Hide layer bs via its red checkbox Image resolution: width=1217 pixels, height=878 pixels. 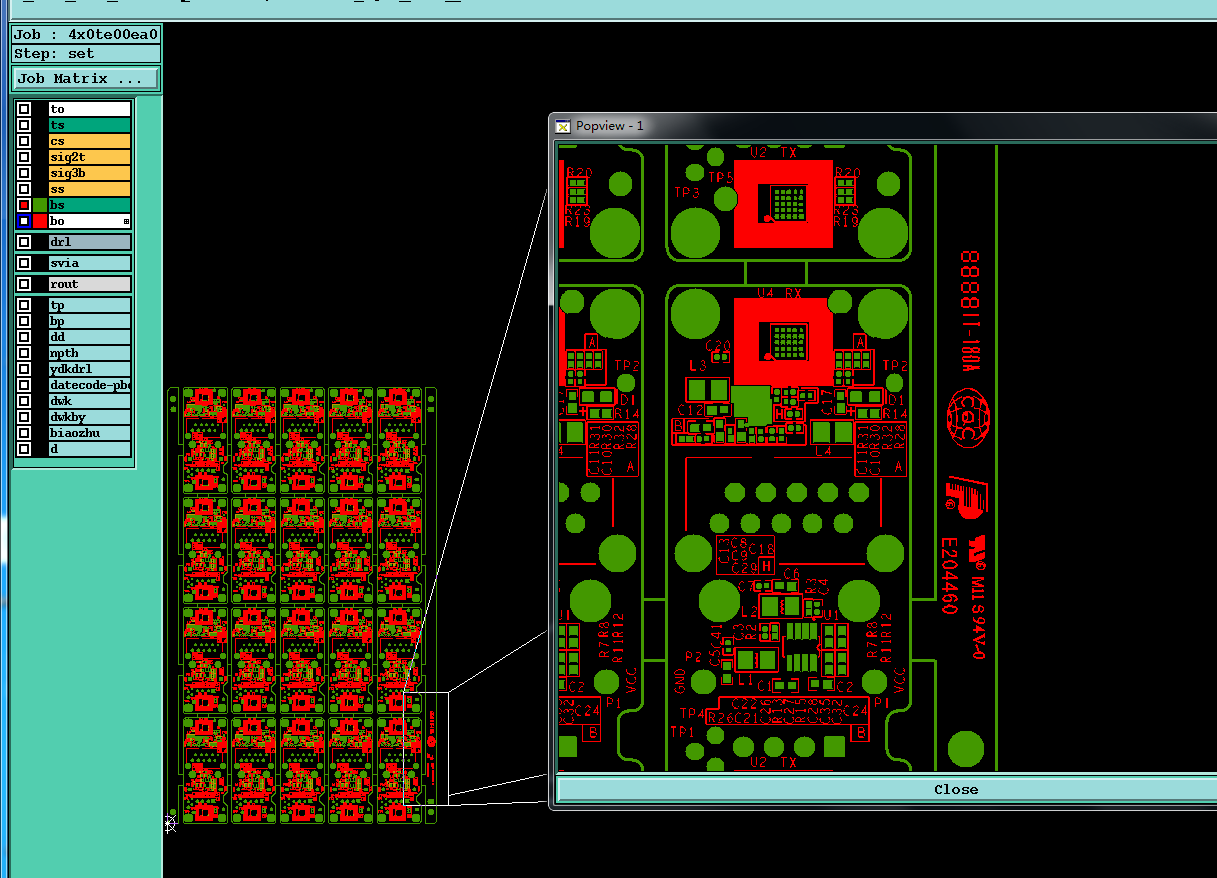[x=24, y=205]
